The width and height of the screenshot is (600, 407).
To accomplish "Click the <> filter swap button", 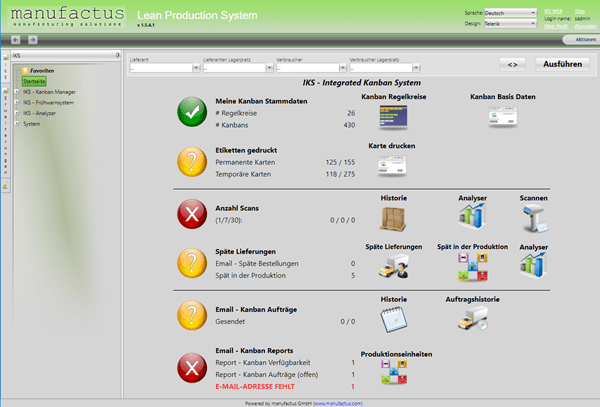I will pos(512,65).
